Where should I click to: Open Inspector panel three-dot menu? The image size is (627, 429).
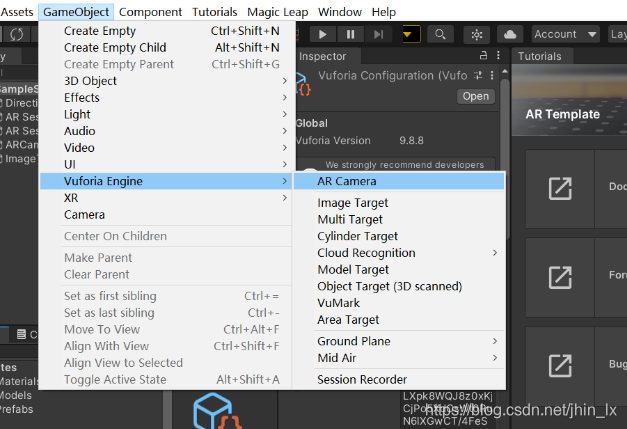(498, 55)
